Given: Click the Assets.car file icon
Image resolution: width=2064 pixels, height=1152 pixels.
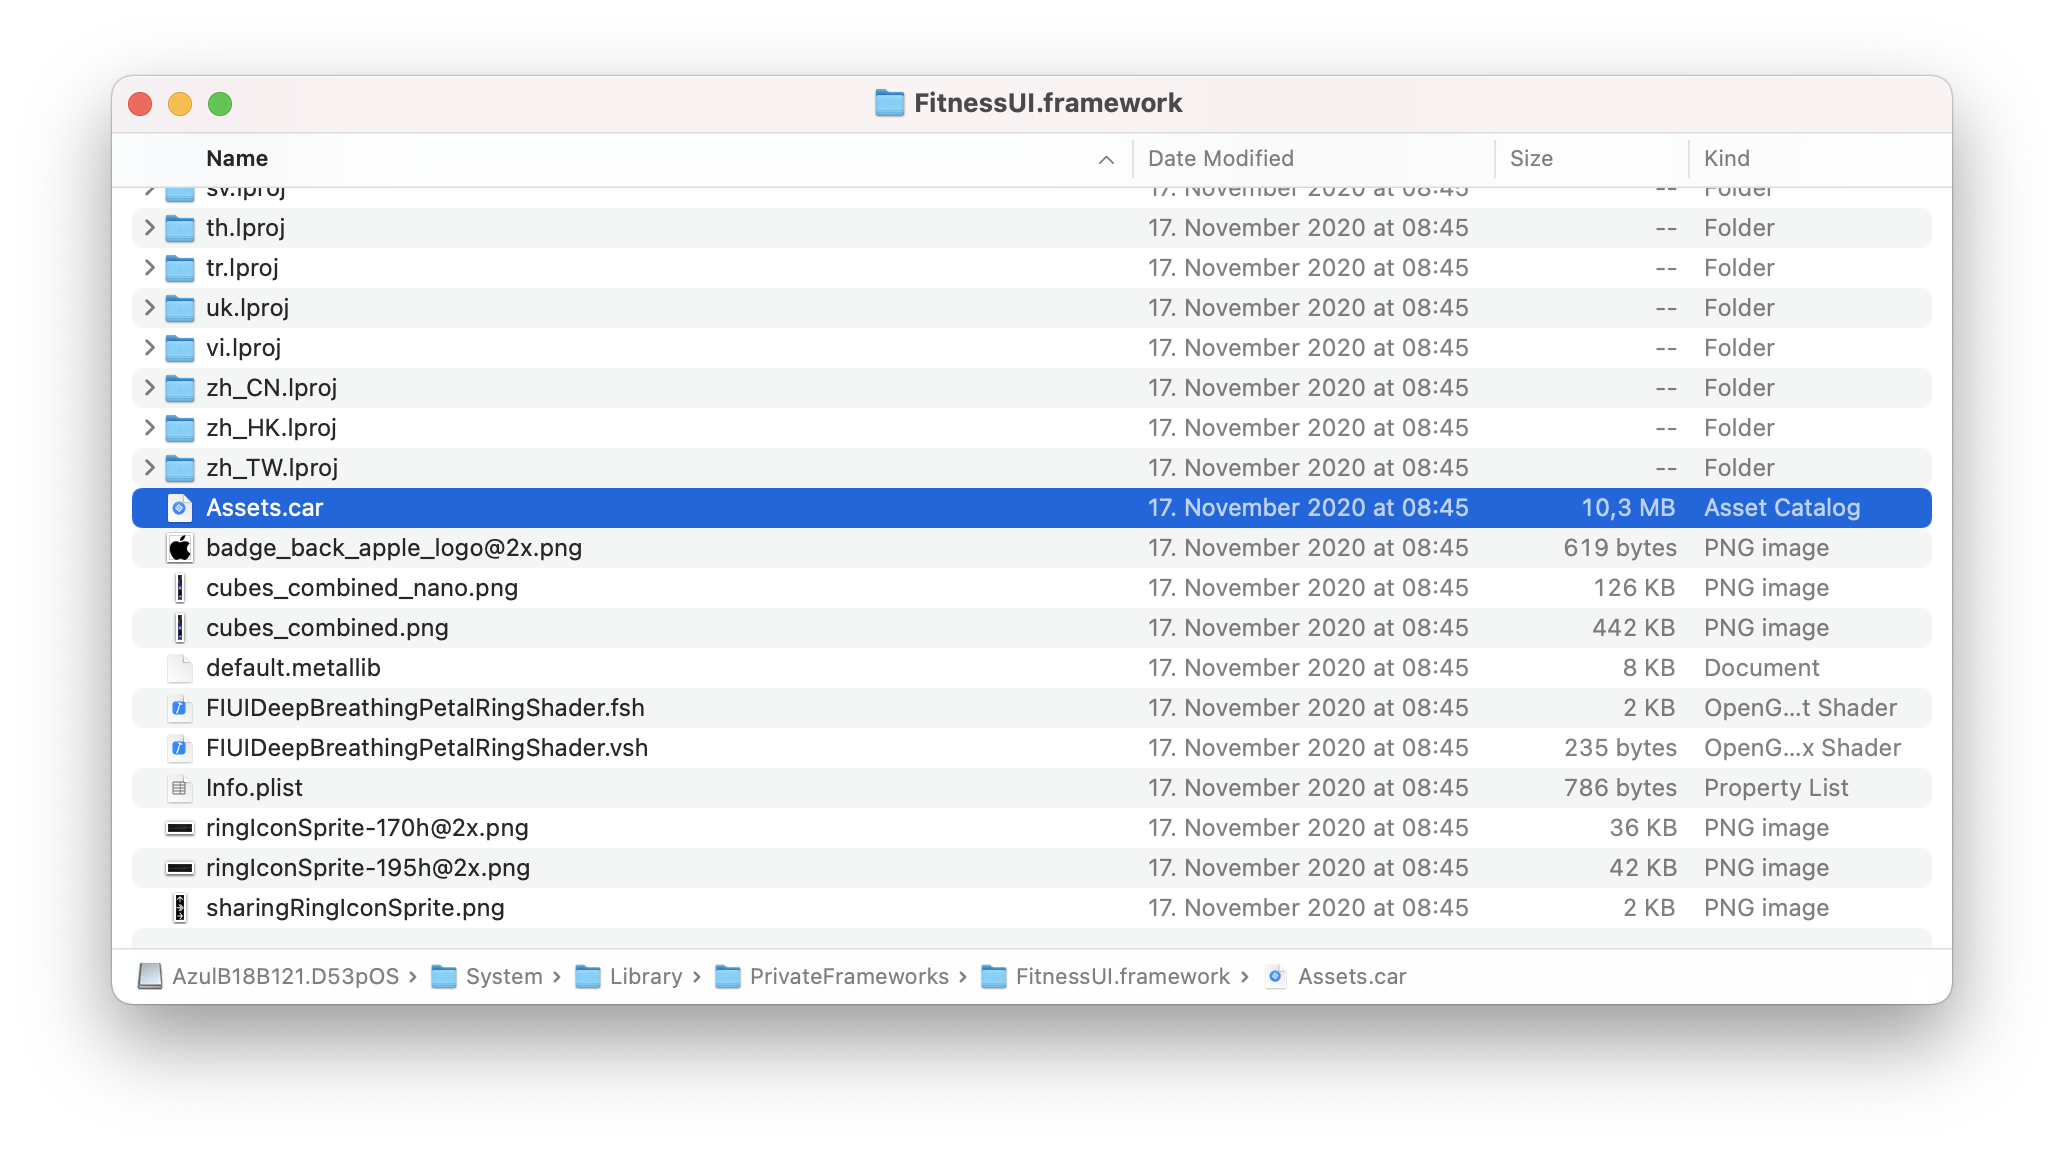Looking at the screenshot, I should (x=179, y=508).
